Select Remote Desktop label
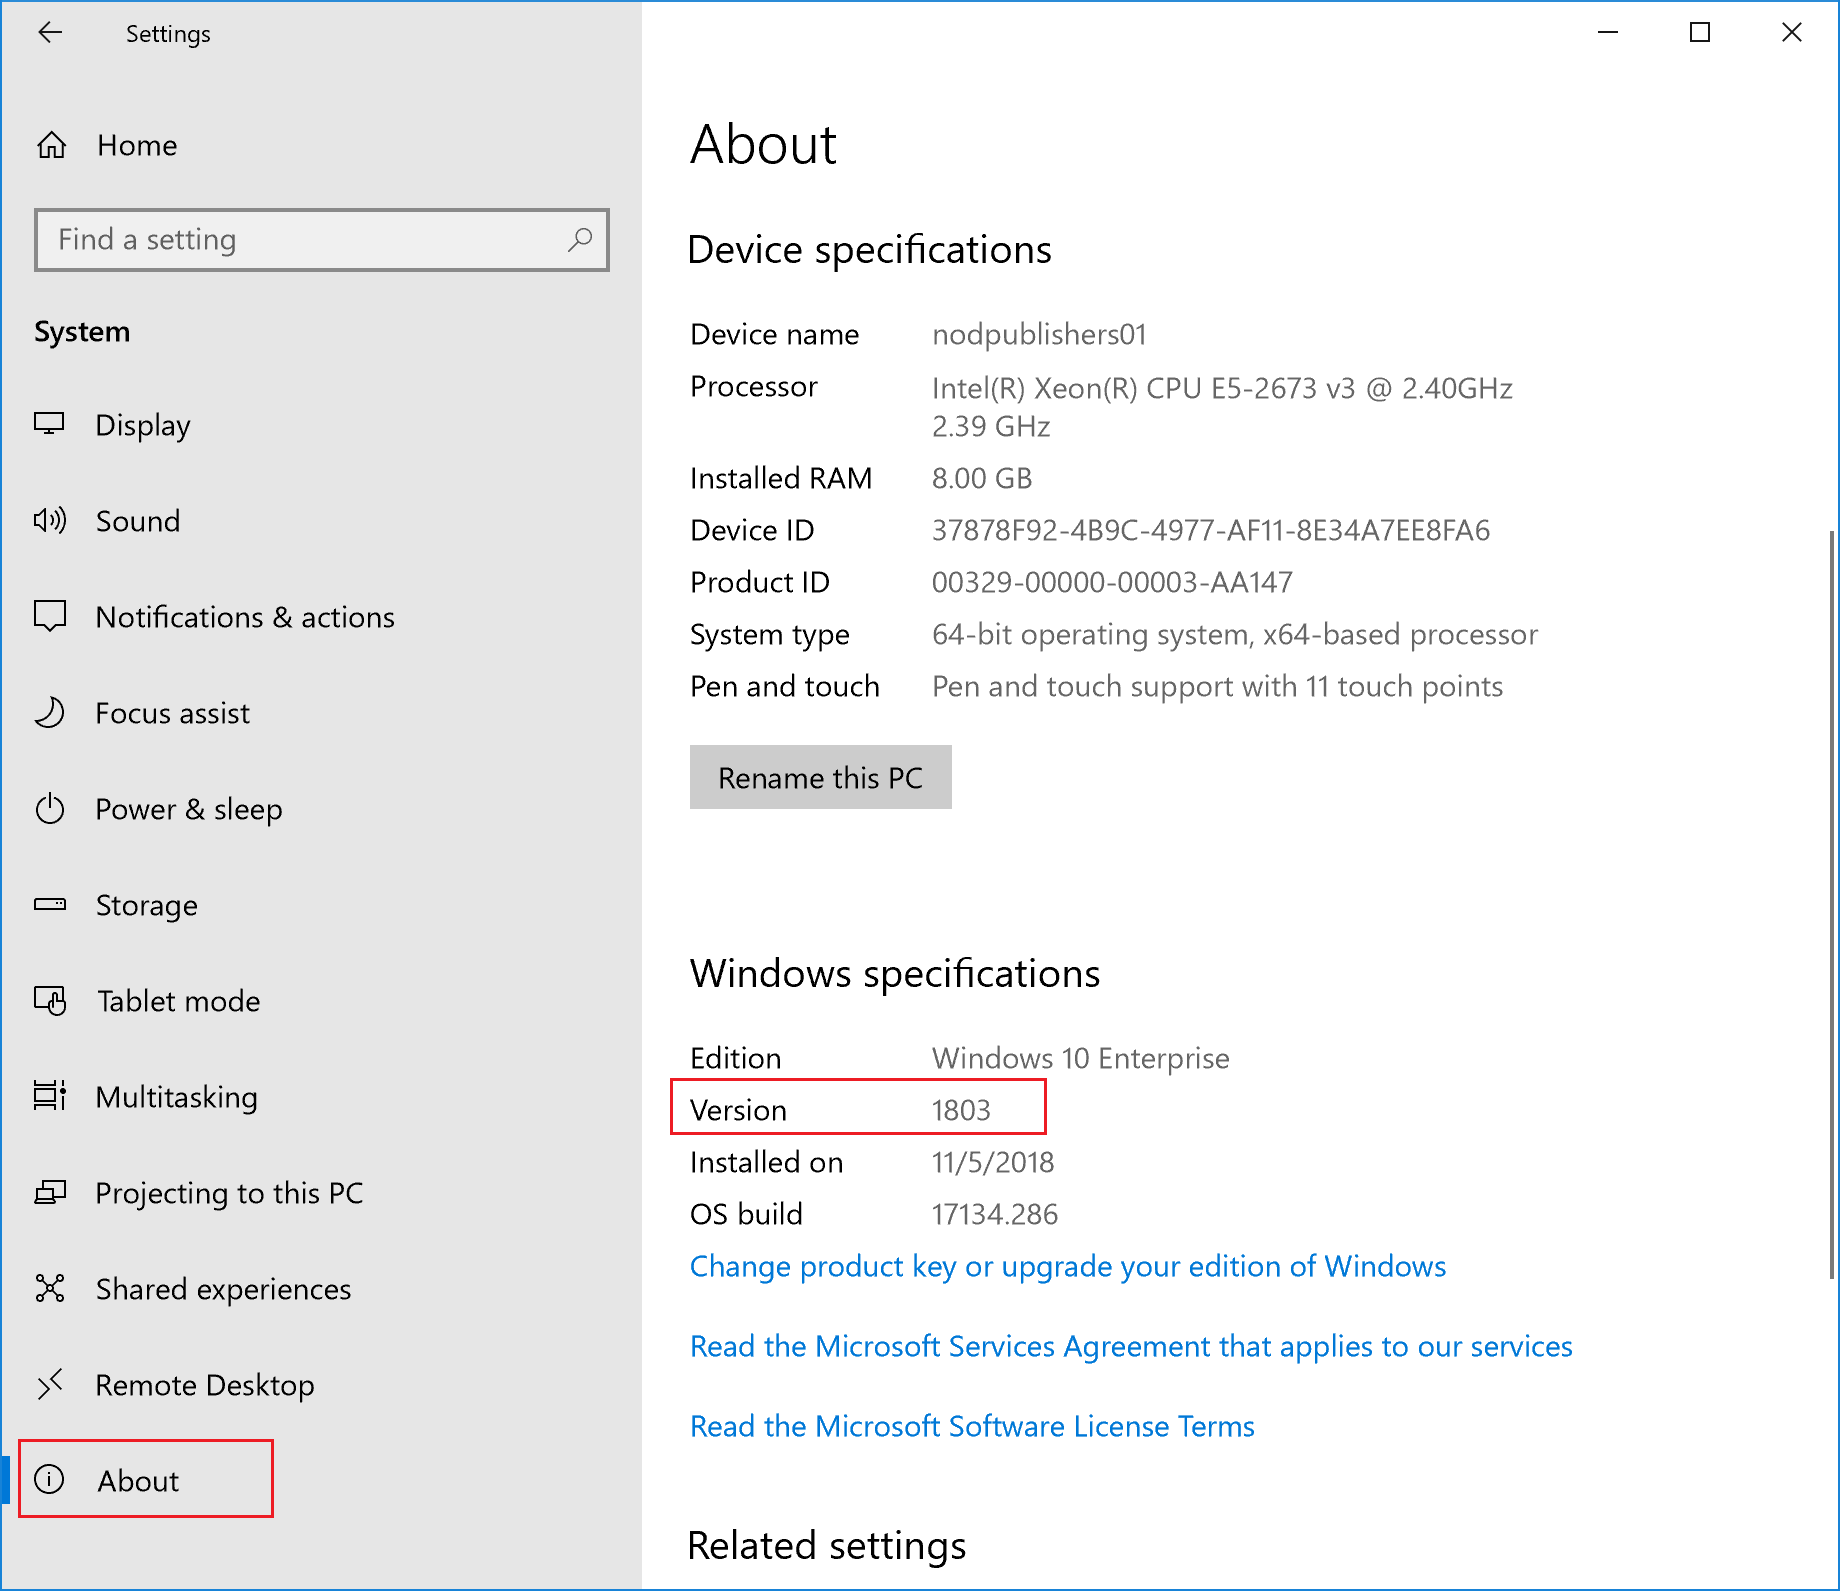1840x1591 pixels. (205, 1386)
